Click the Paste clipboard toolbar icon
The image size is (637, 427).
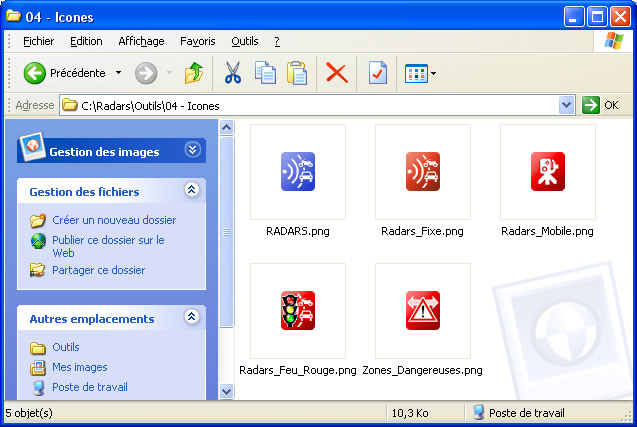tap(297, 73)
